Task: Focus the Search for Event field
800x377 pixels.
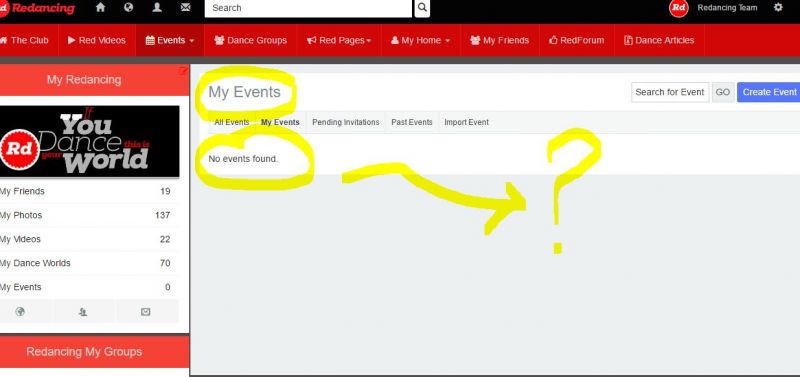Action: point(670,92)
